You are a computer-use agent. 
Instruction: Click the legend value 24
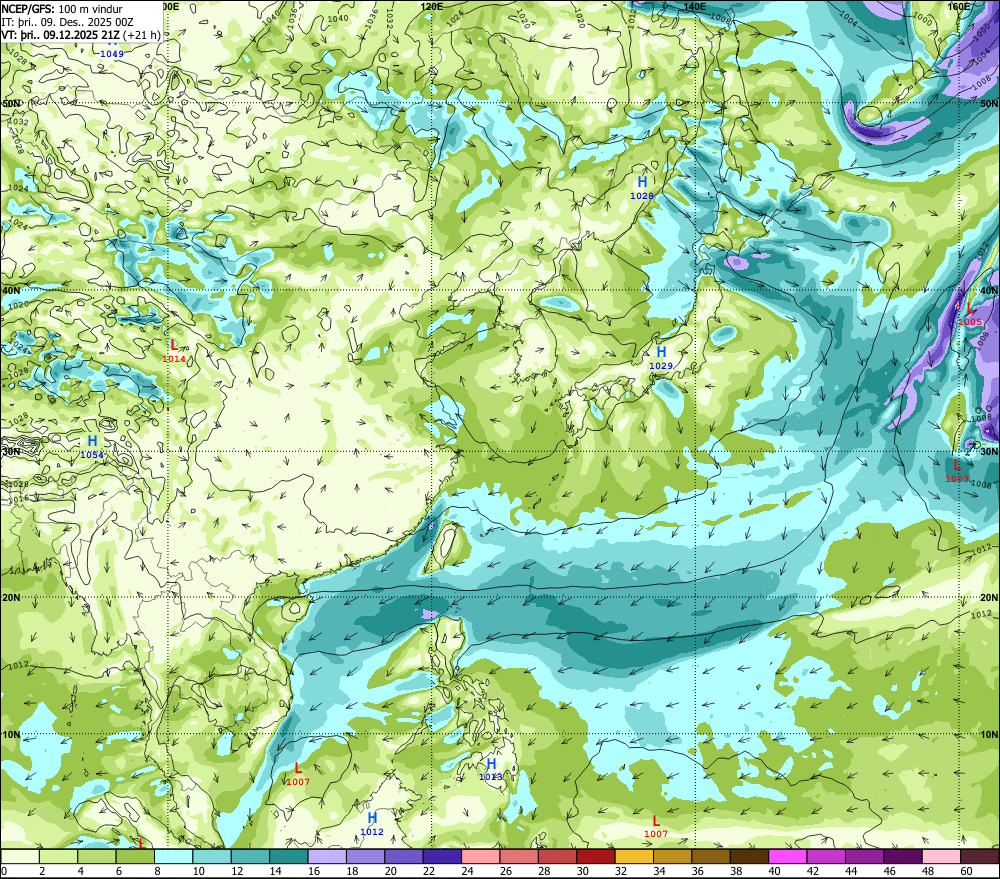(467, 871)
